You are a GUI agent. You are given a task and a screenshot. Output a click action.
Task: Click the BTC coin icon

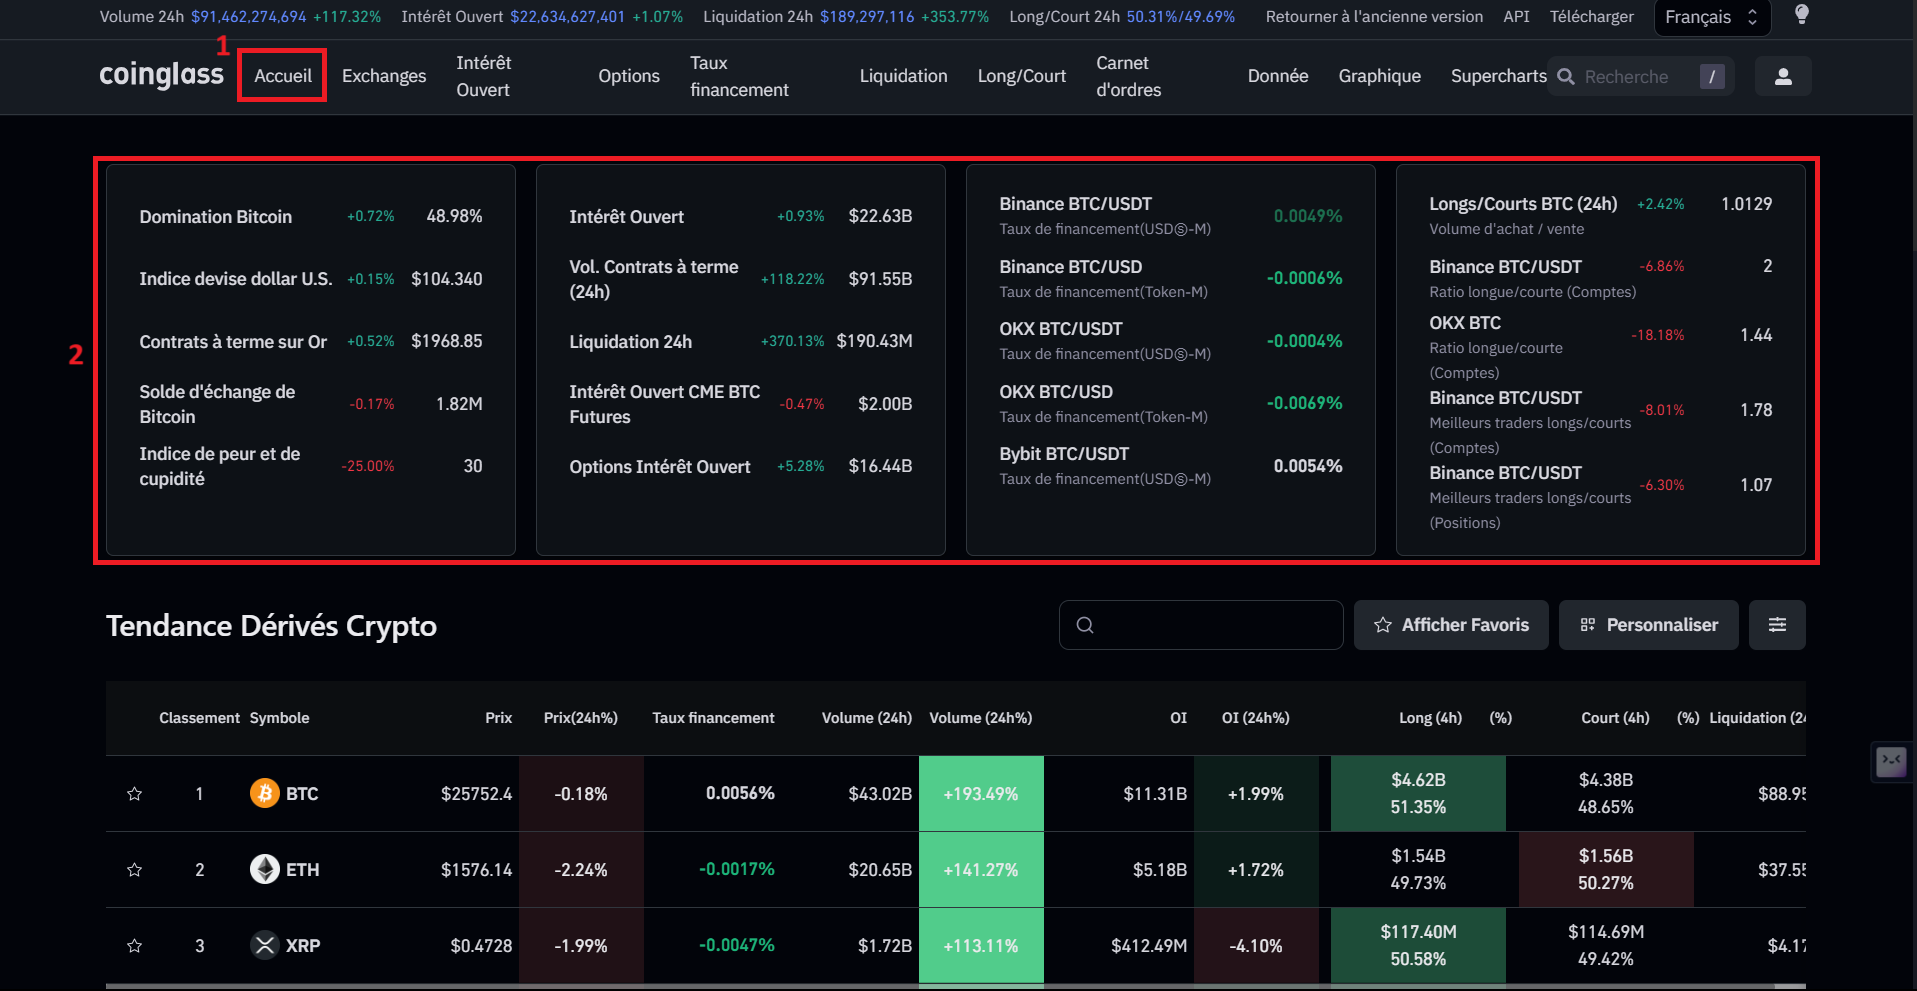click(264, 793)
